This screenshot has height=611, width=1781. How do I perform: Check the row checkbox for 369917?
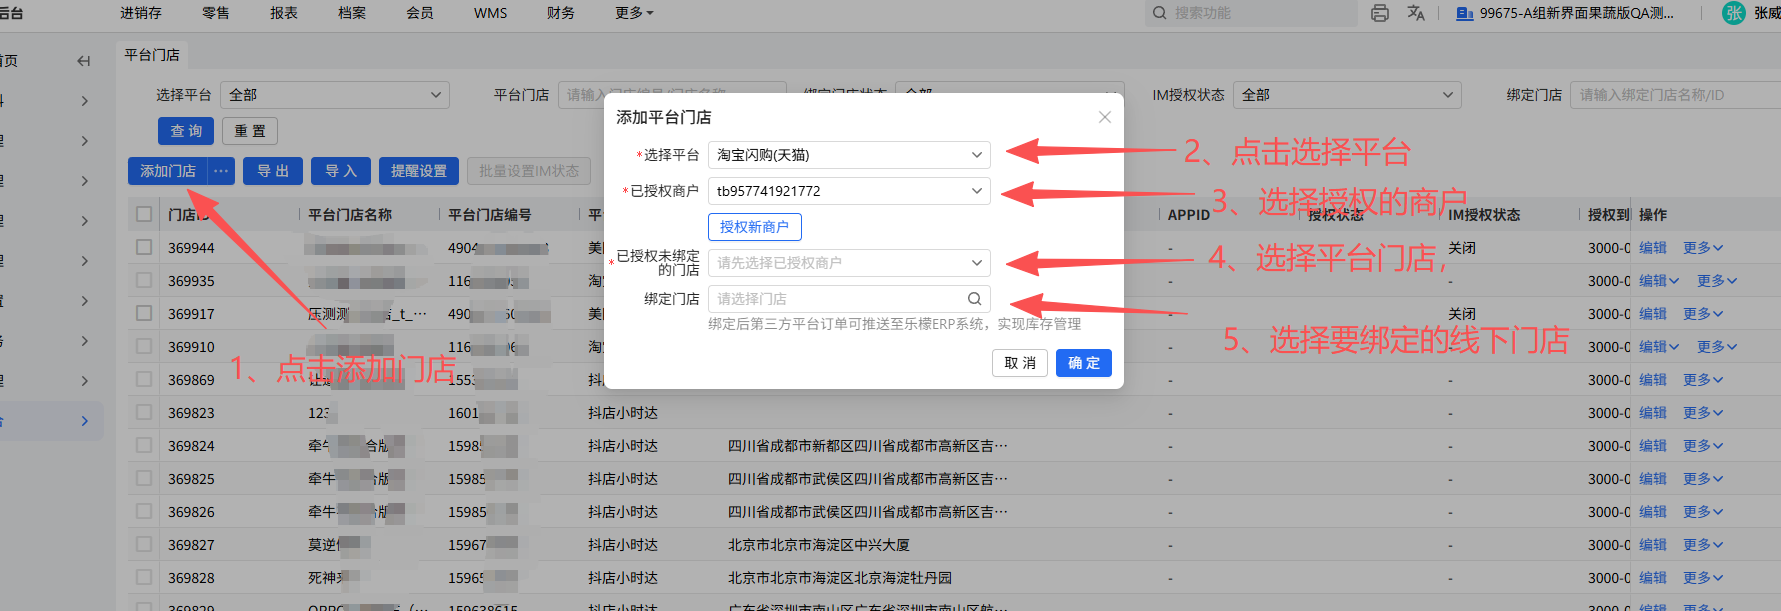tap(144, 313)
